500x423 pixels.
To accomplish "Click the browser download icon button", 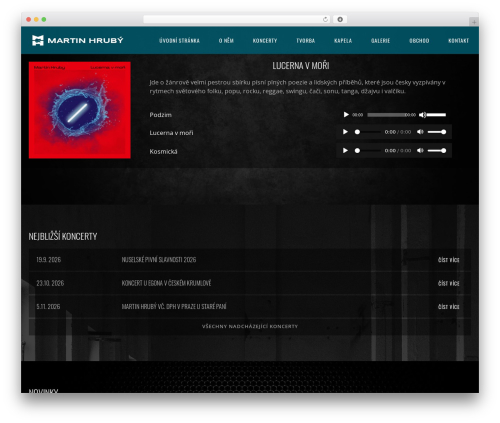I will point(340,19).
